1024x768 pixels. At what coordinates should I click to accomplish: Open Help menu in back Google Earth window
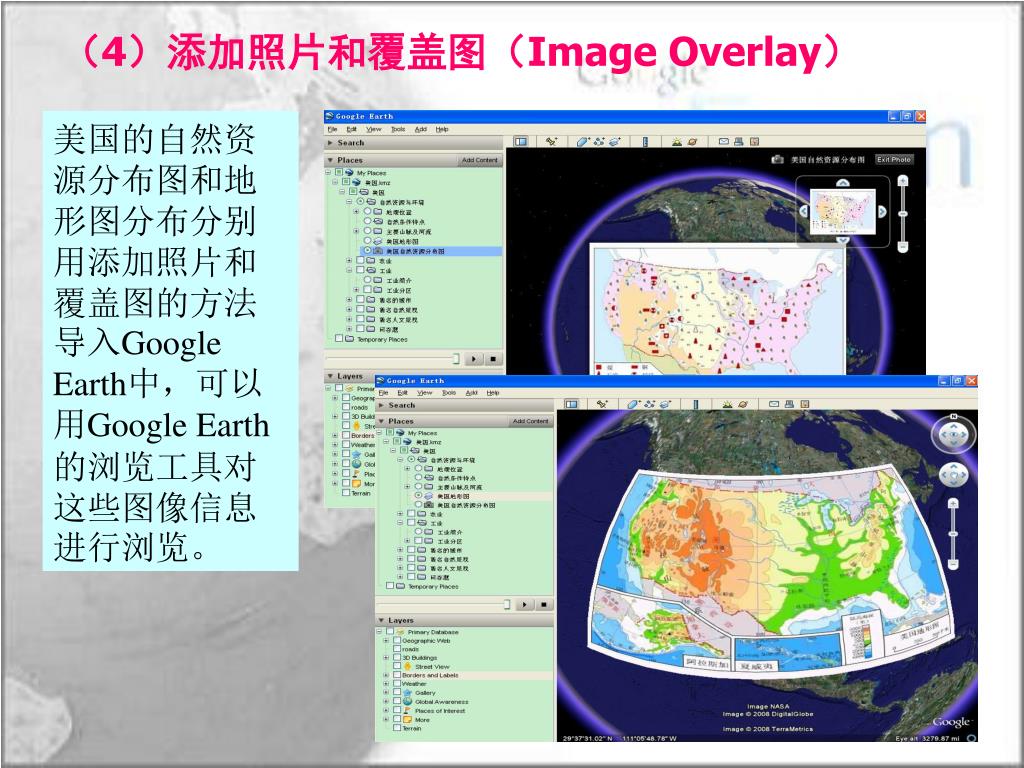[442, 129]
